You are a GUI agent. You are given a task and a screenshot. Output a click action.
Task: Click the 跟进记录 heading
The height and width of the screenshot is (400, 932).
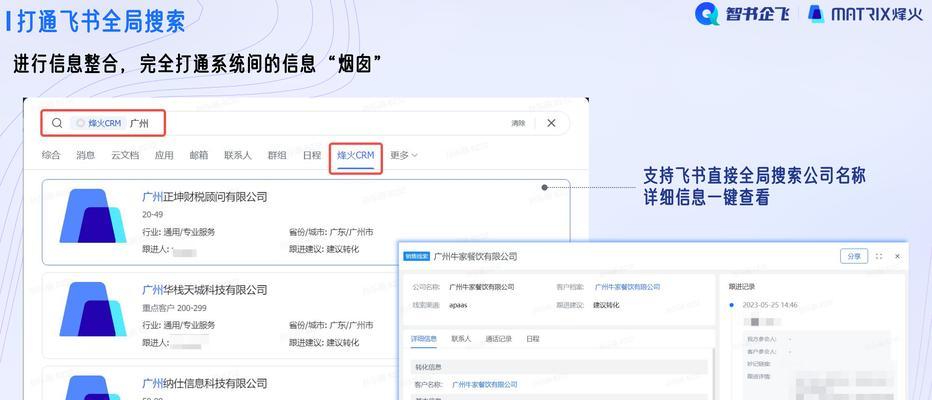tap(742, 286)
